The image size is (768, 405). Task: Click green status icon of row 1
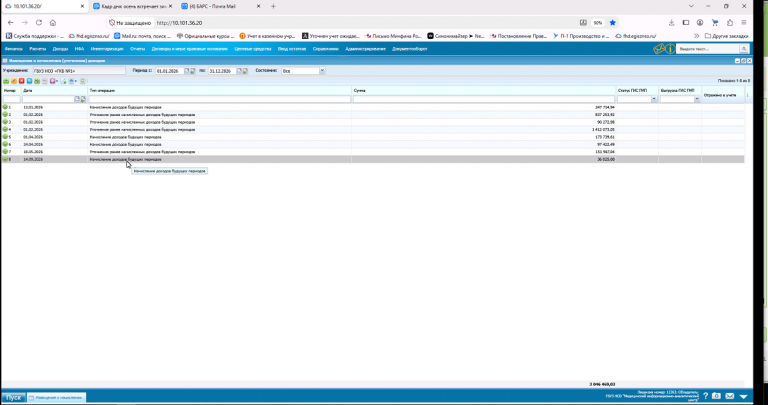point(5,107)
